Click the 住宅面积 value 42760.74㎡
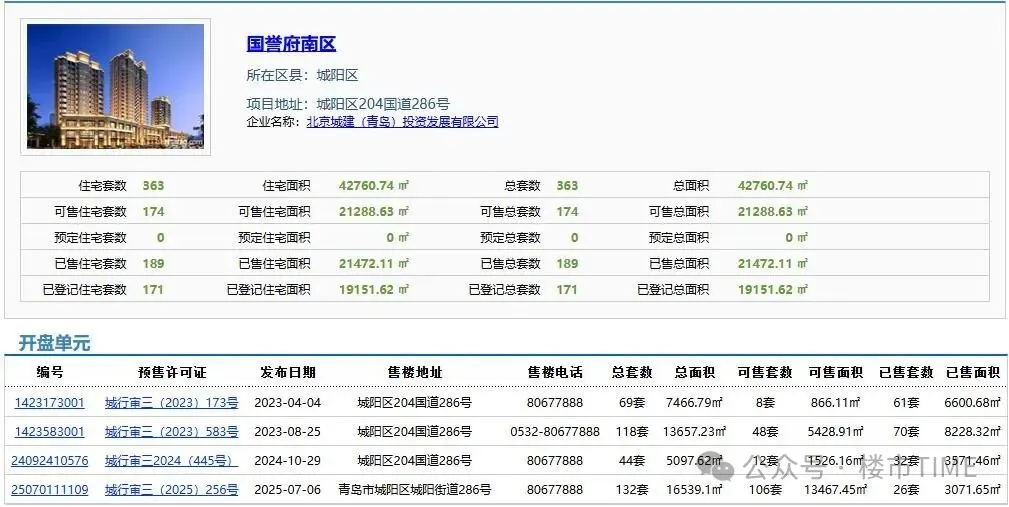The height and width of the screenshot is (507, 1009). point(374,186)
